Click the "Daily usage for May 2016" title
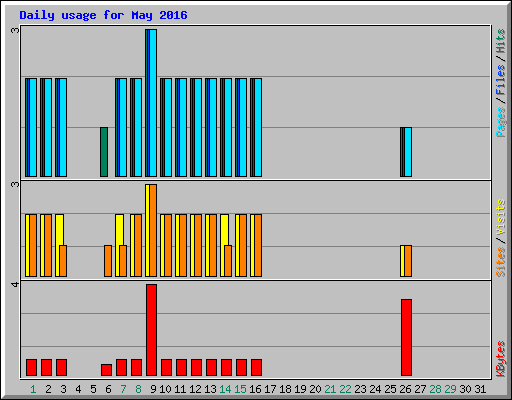The image size is (512, 400). point(103,15)
